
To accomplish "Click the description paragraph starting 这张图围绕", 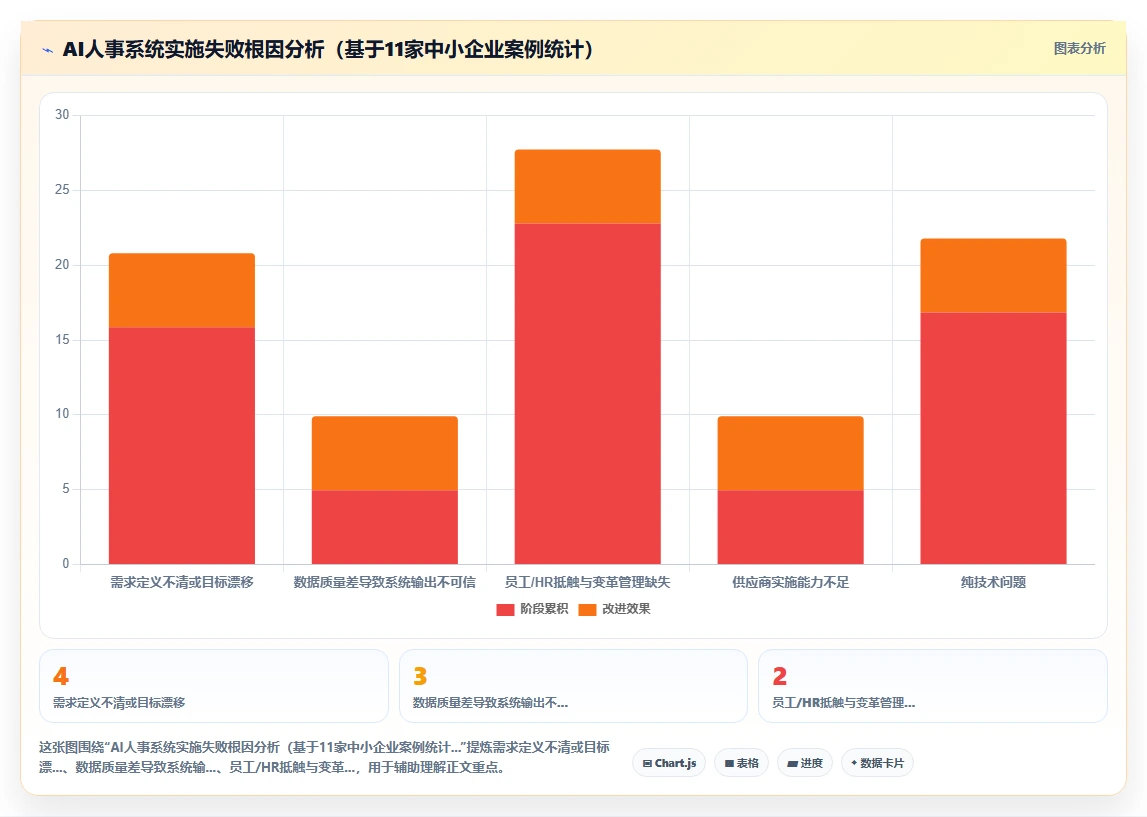I will point(324,757).
